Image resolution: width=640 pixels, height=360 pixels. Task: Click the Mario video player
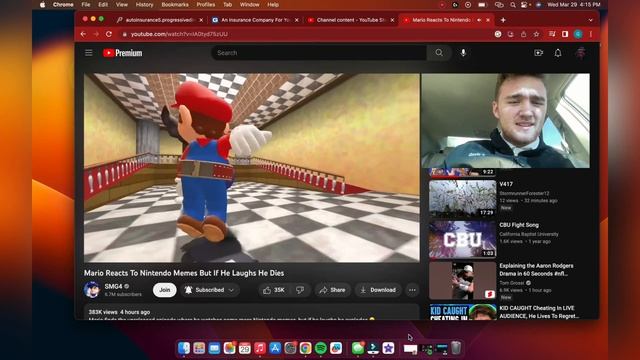tap(251, 168)
